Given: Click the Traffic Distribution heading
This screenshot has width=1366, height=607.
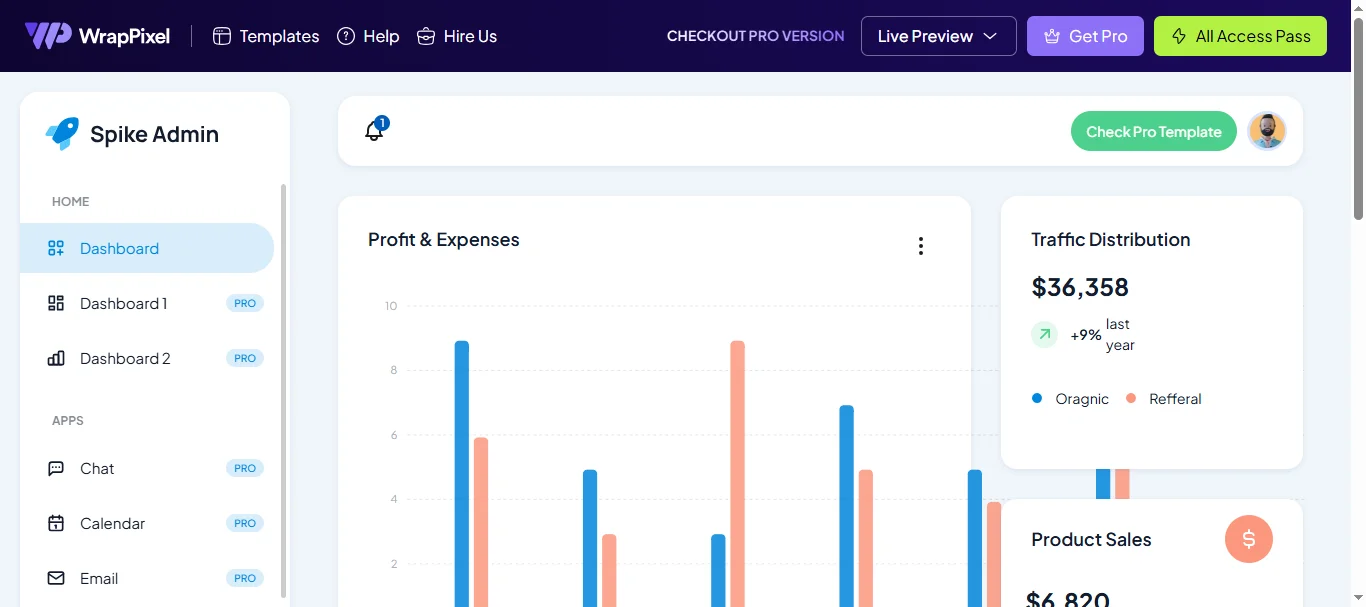Looking at the screenshot, I should click(1111, 240).
